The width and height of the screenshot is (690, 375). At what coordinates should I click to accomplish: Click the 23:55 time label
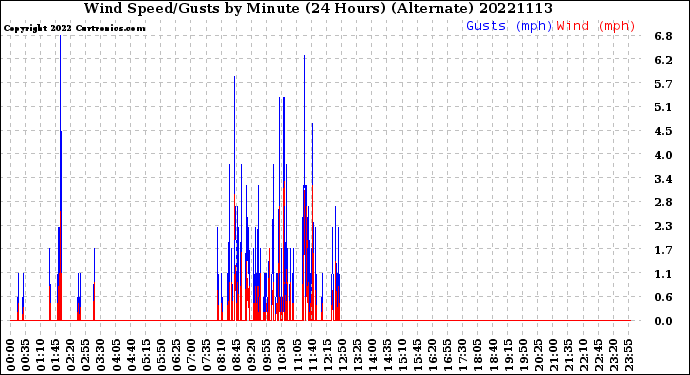[x=629, y=355]
